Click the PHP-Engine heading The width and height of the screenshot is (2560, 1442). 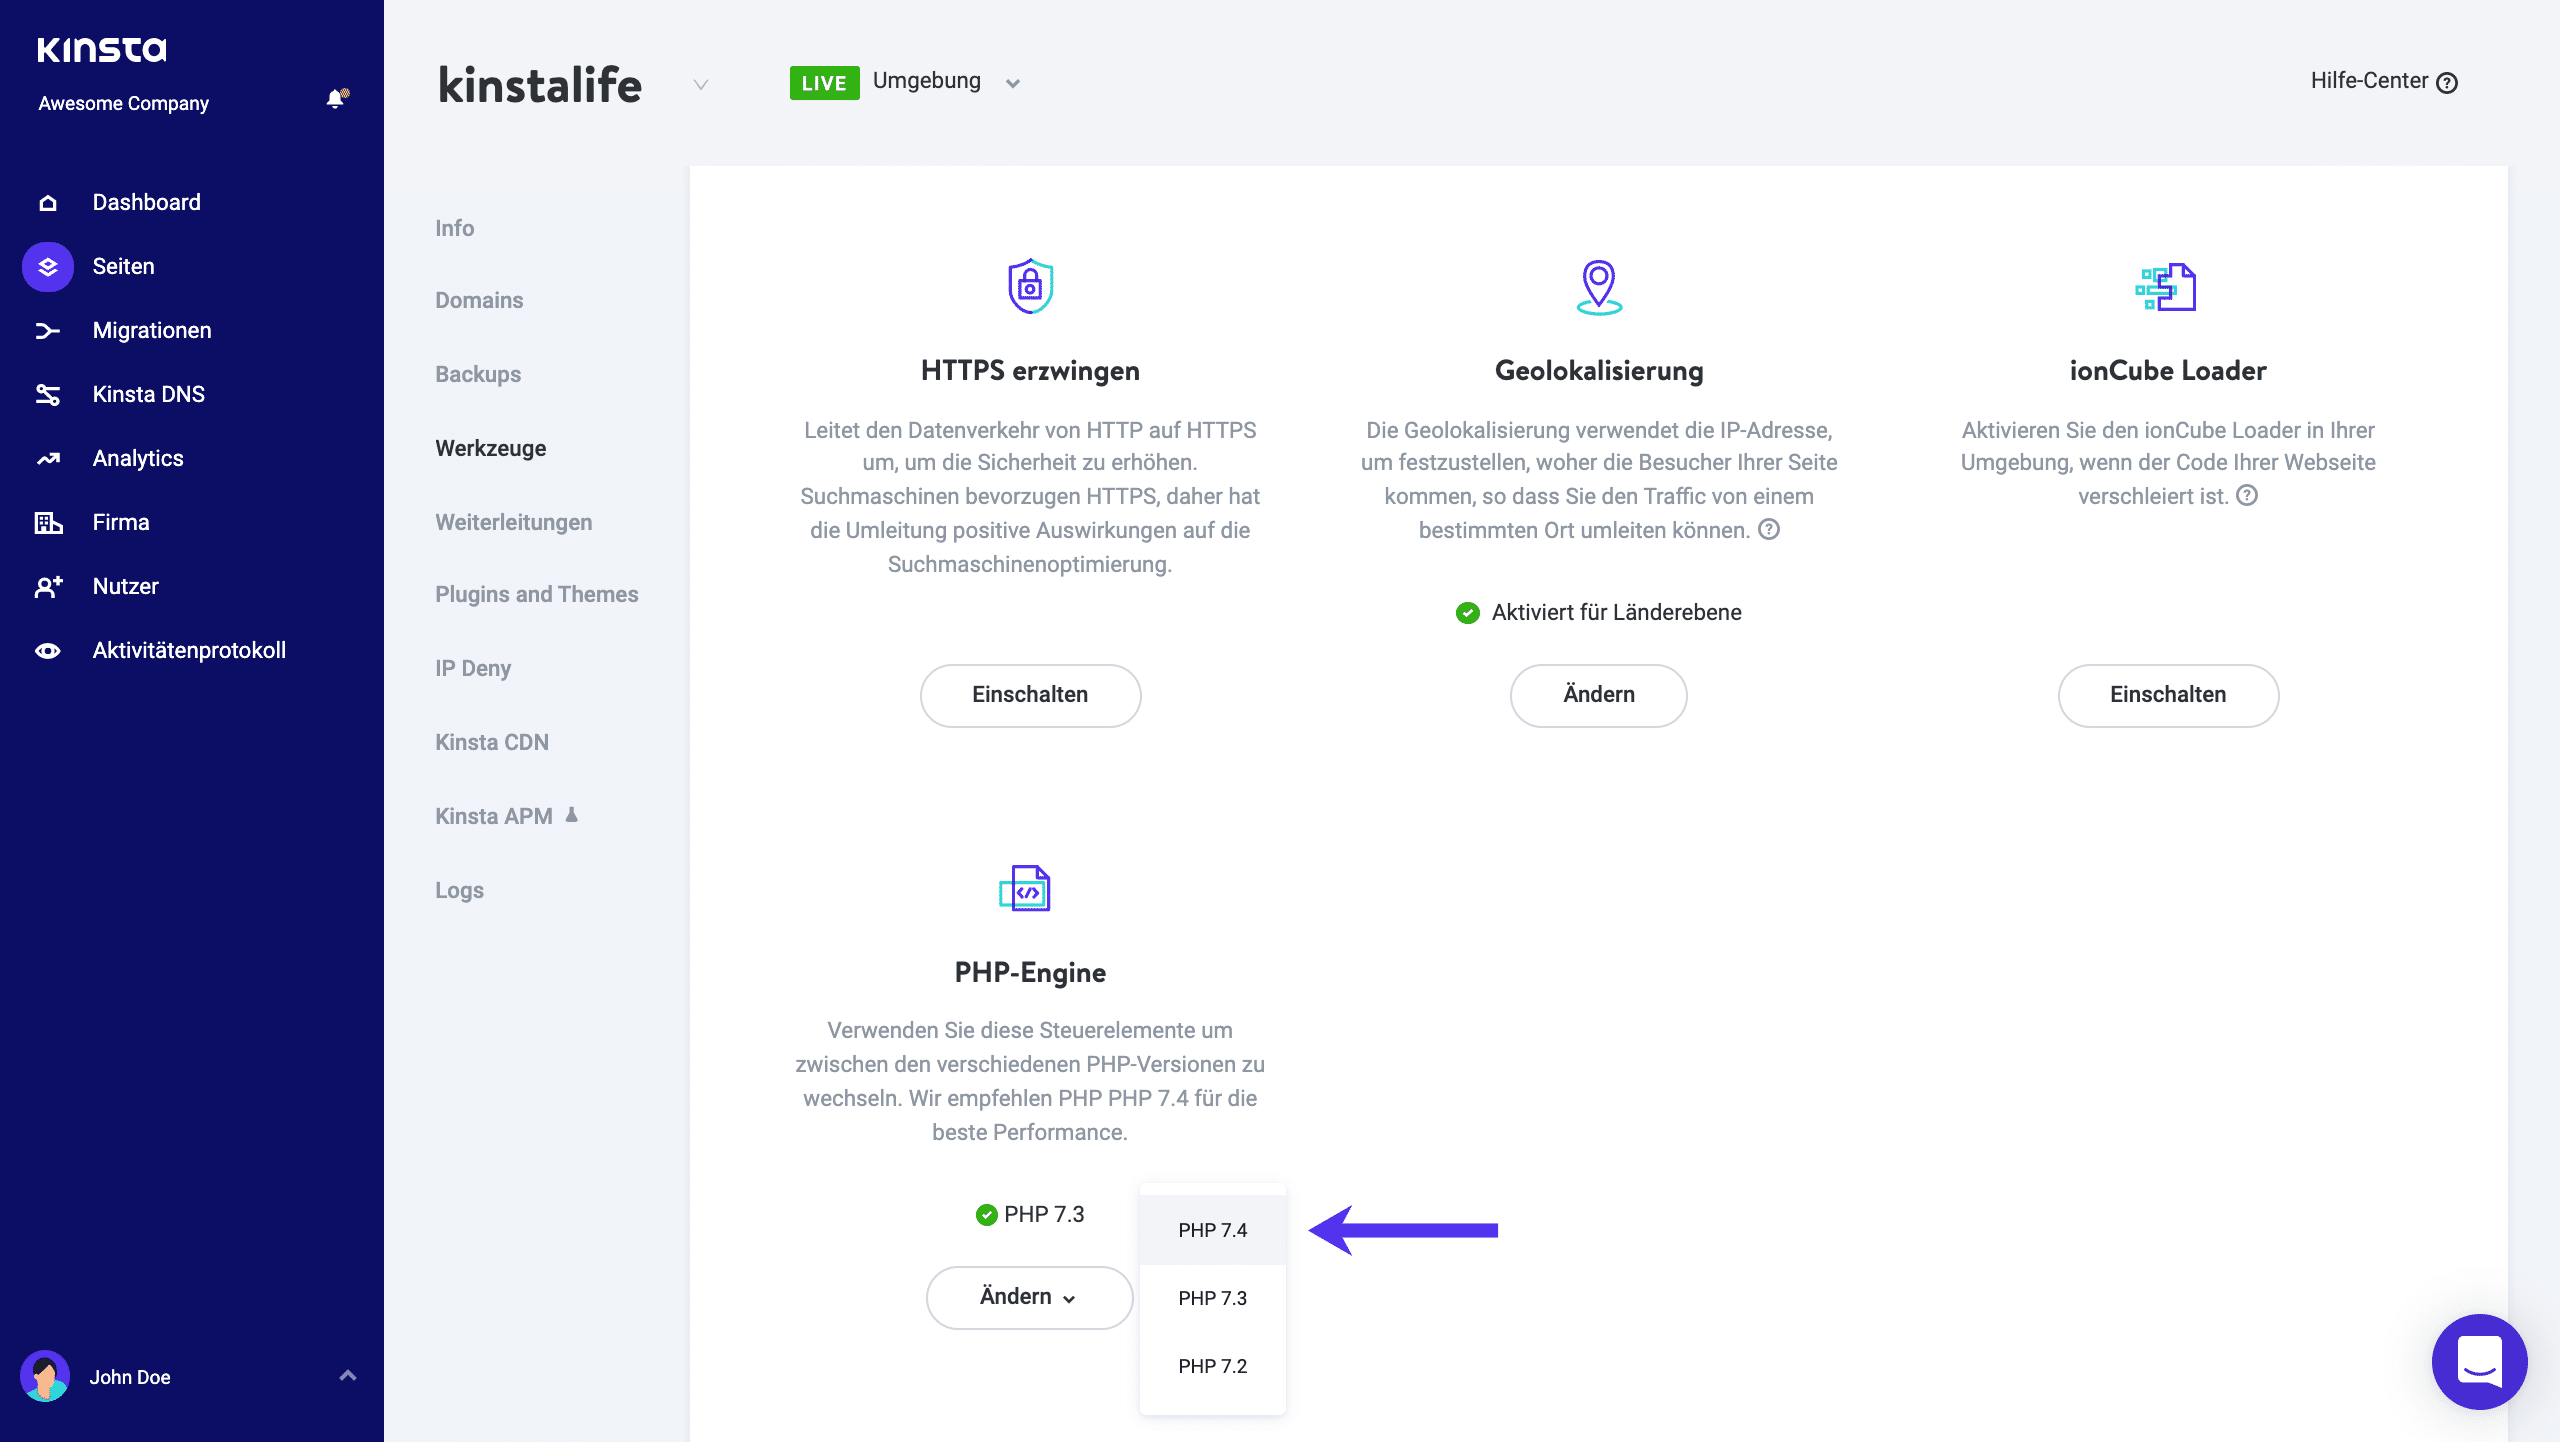point(1030,973)
